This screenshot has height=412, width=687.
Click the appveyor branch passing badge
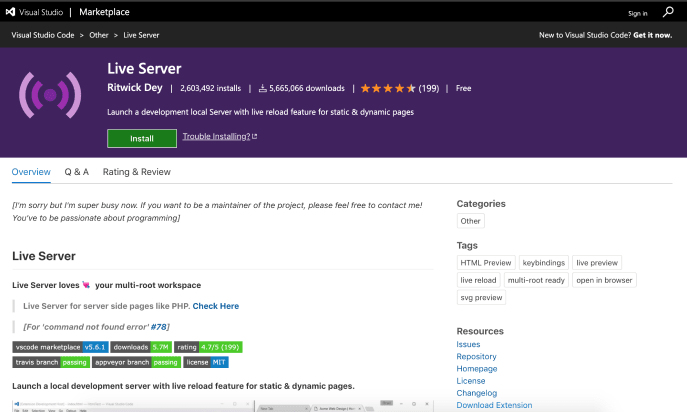136,362
